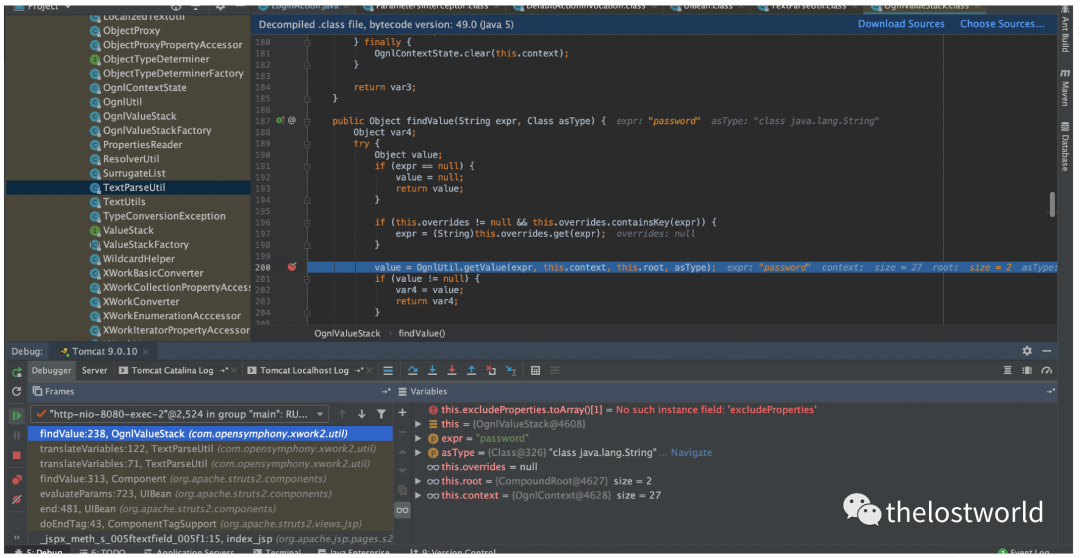
Task: Stop the debug session
Action: click(x=17, y=456)
